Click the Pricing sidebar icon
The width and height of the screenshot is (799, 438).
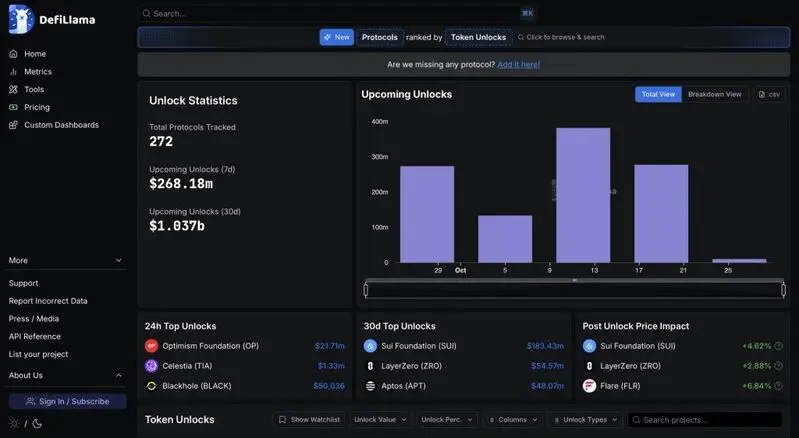tap(13, 107)
